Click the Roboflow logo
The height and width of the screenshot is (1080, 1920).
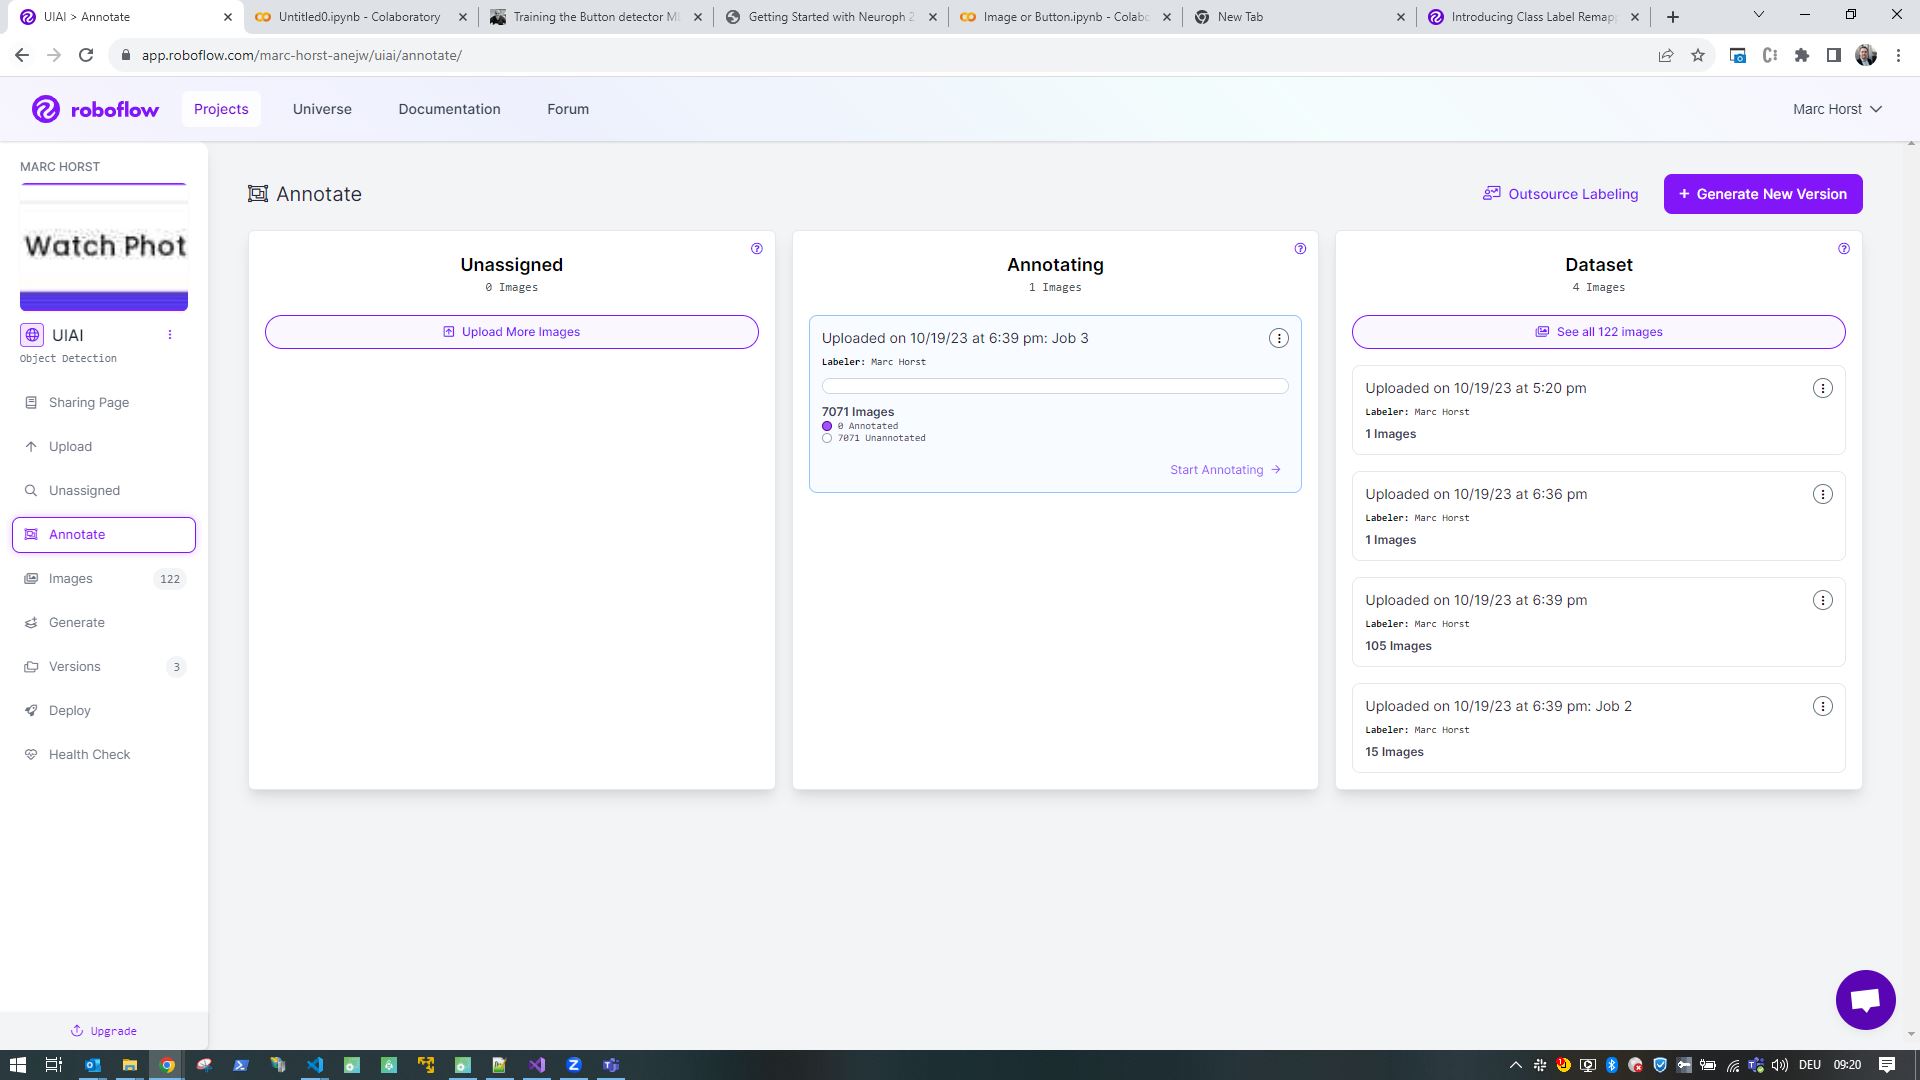click(95, 109)
